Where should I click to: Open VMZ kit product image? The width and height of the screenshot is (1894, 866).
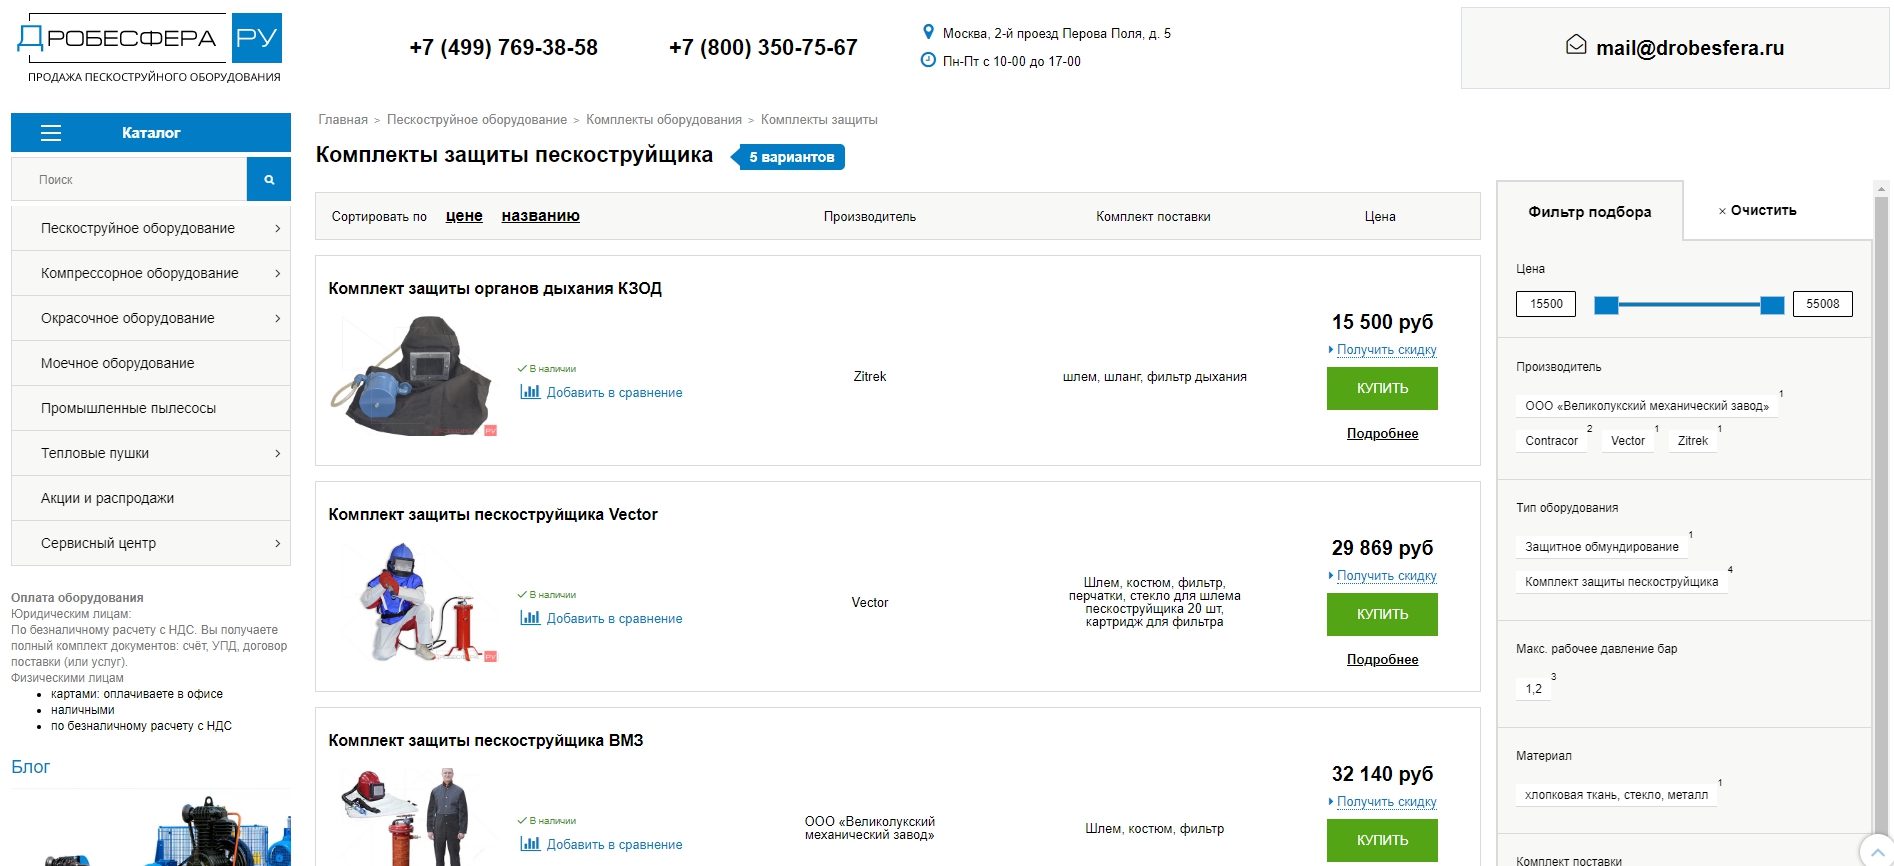414,815
